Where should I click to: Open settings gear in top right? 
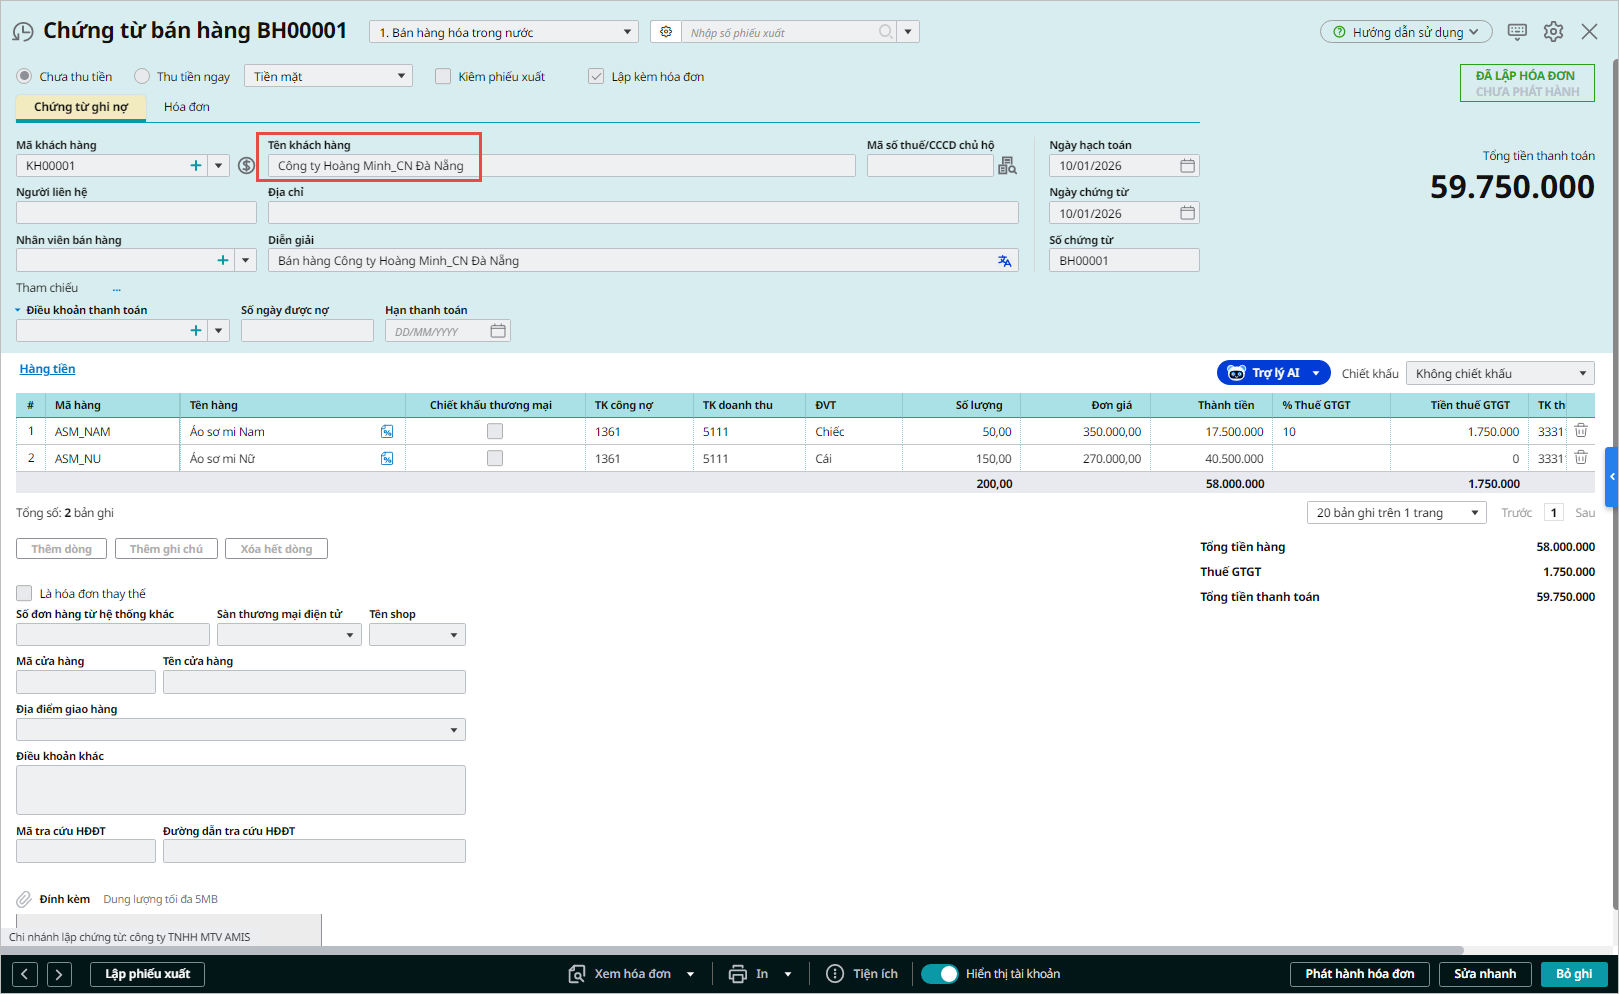pyautogui.click(x=1553, y=32)
